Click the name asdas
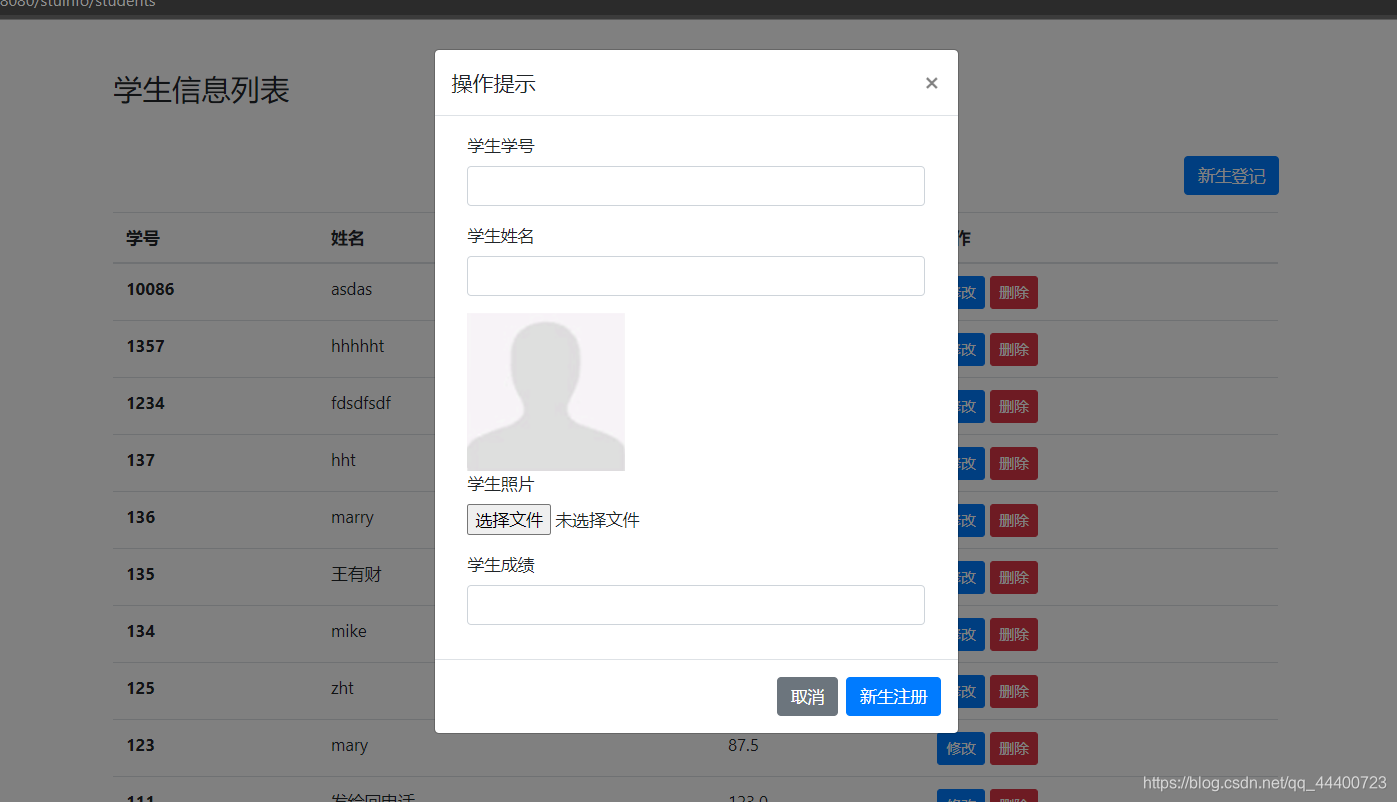Image resolution: width=1397 pixels, height=802 pixels. coord(351,289)
